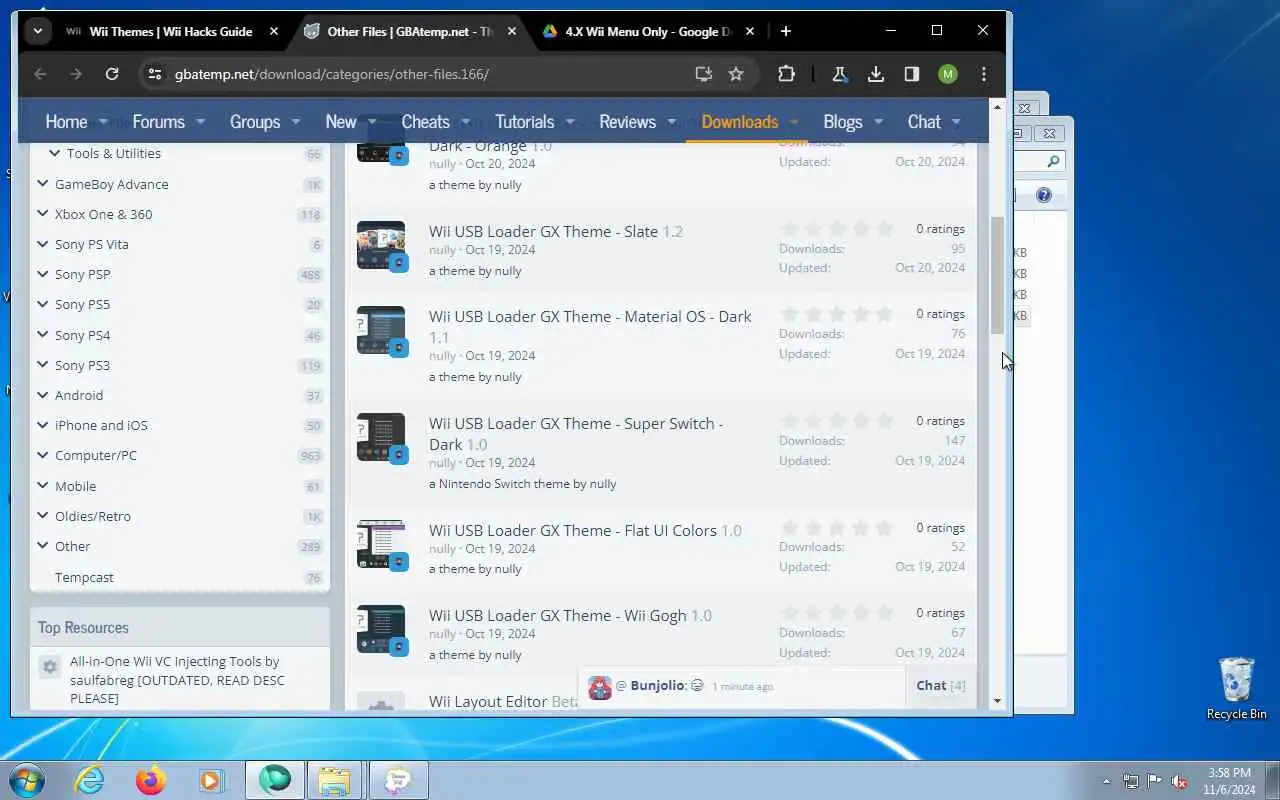Open Chrome three-dot menu
The image size is (1280, 800).
pyautogui.click(x=984, y=74)
